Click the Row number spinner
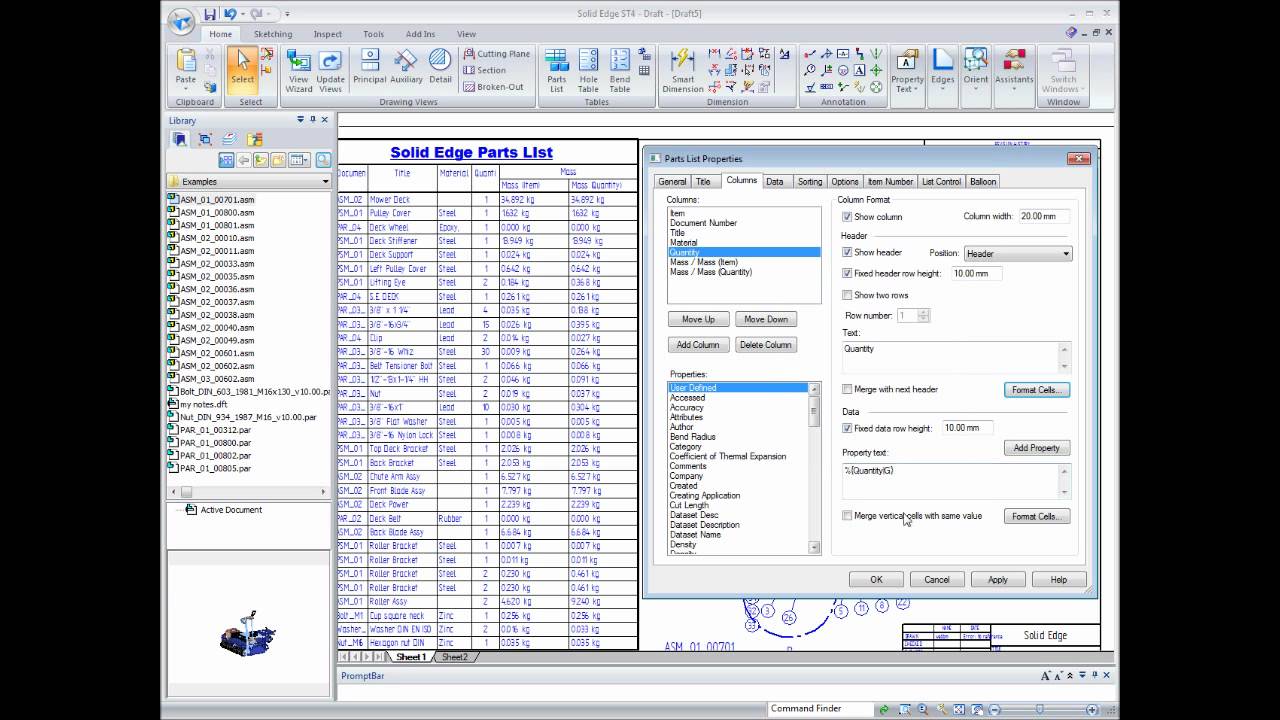This screenshot has height=720, width=1280. [923, 315]
